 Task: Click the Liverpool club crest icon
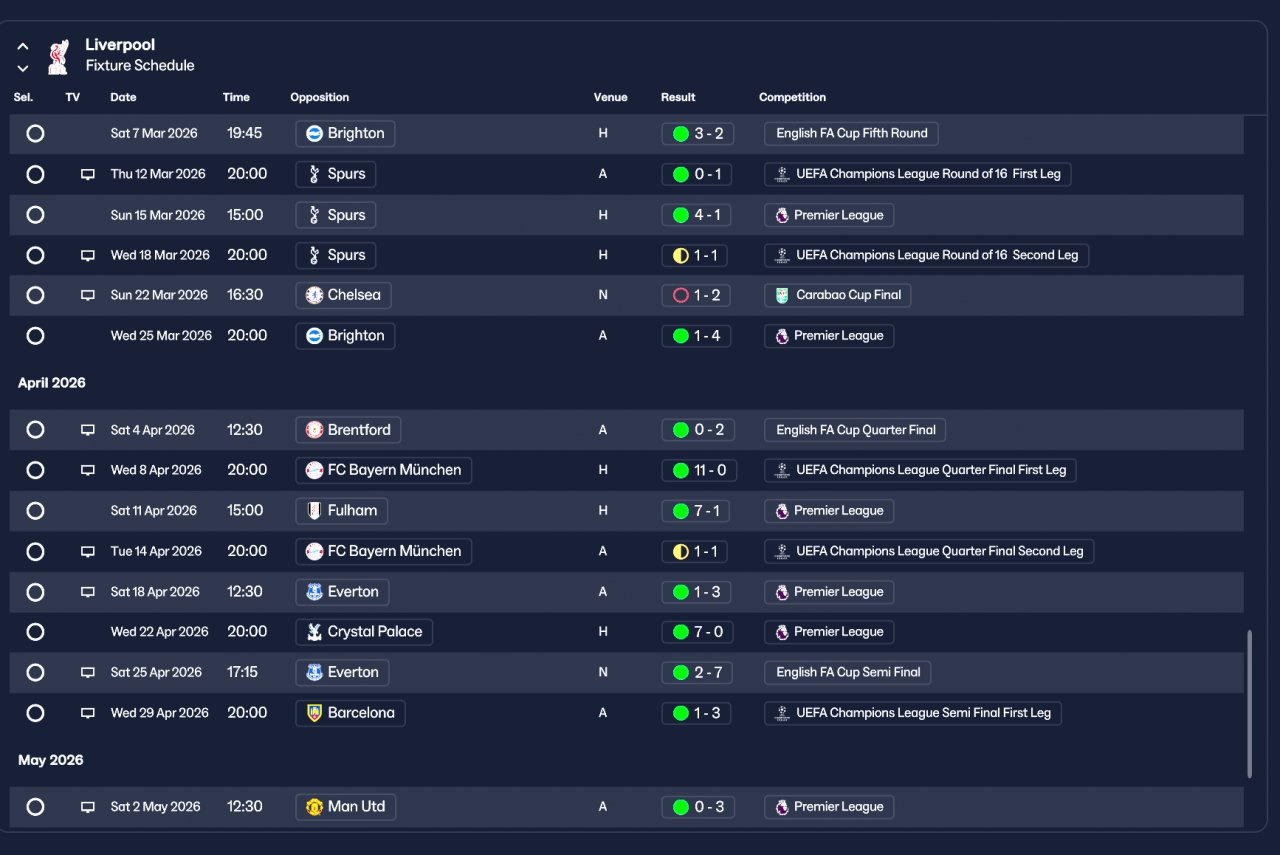[58, 56]
